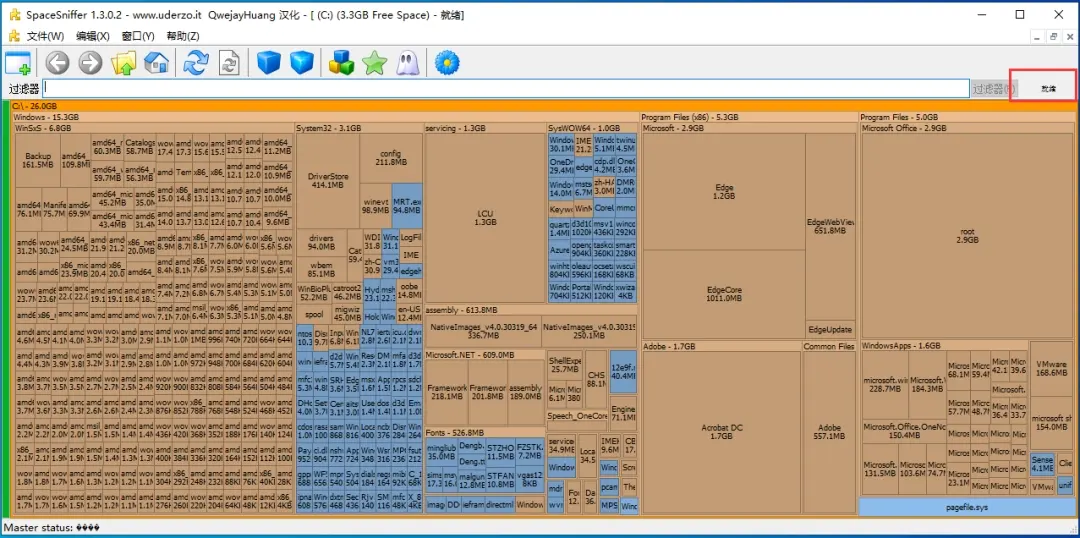Click the Acrobat DC 1.7GB block
The image size is (1080, 538).
722,431
